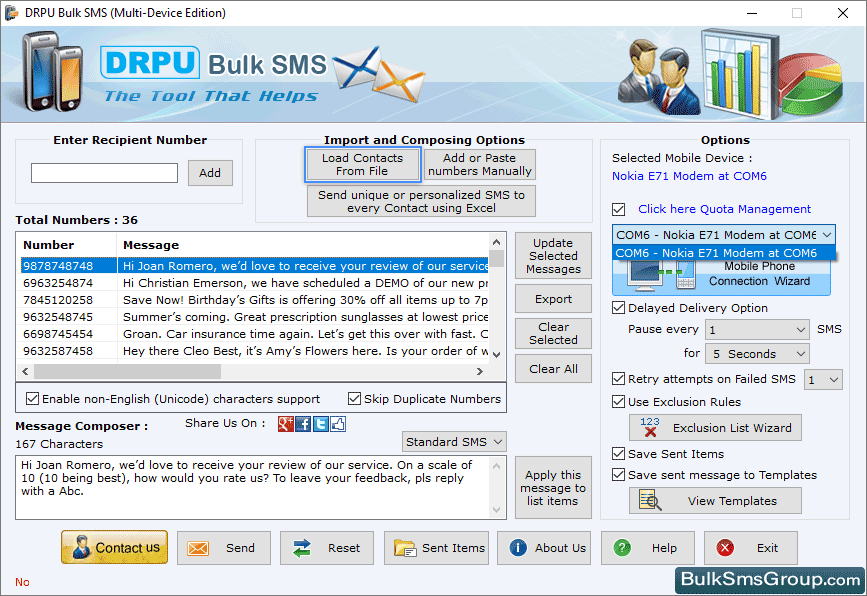Click the About Us info icon
867x596 pixels.
[x=518, y=548]
